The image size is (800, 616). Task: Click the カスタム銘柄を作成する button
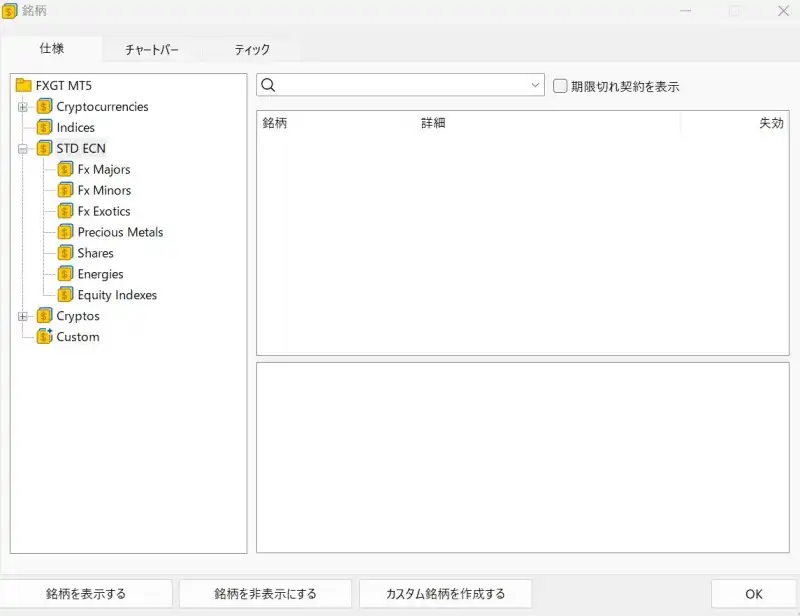[445, 594]
